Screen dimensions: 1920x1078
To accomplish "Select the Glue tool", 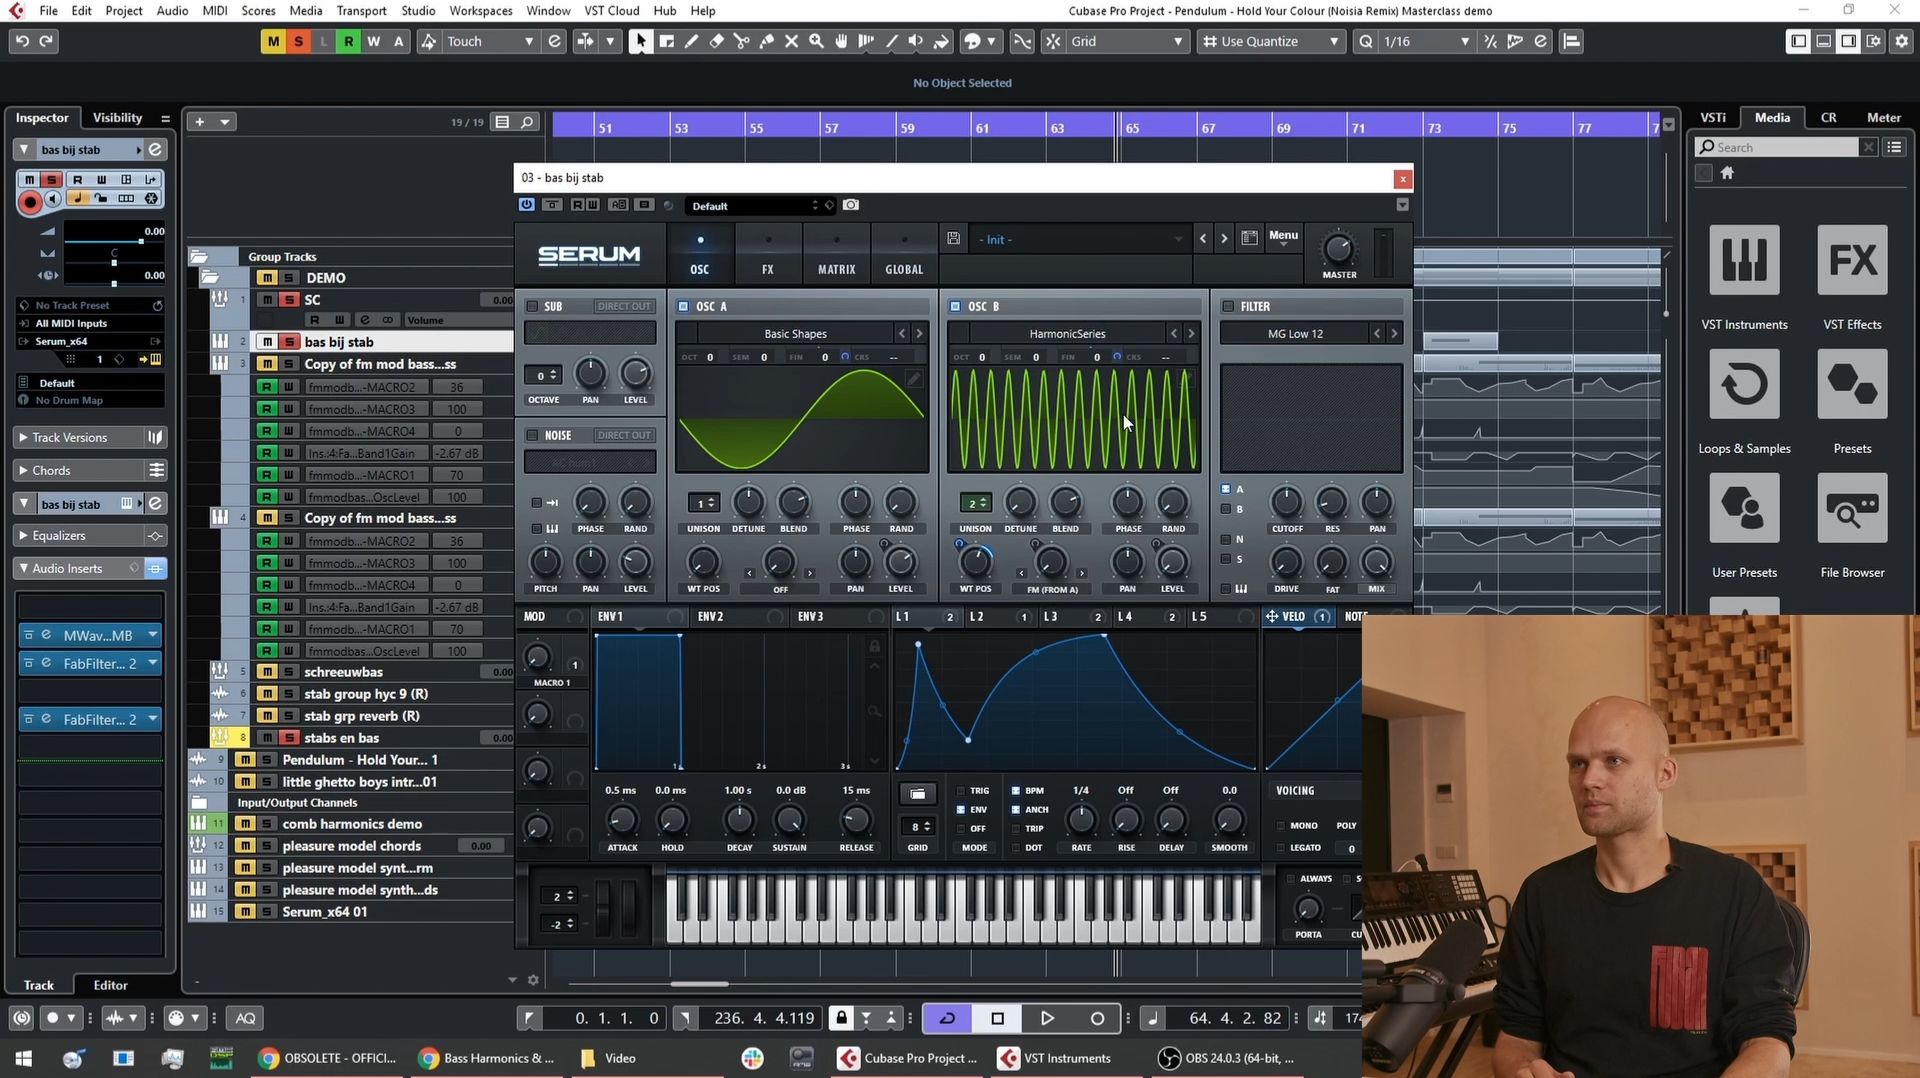I will point(766,41).
